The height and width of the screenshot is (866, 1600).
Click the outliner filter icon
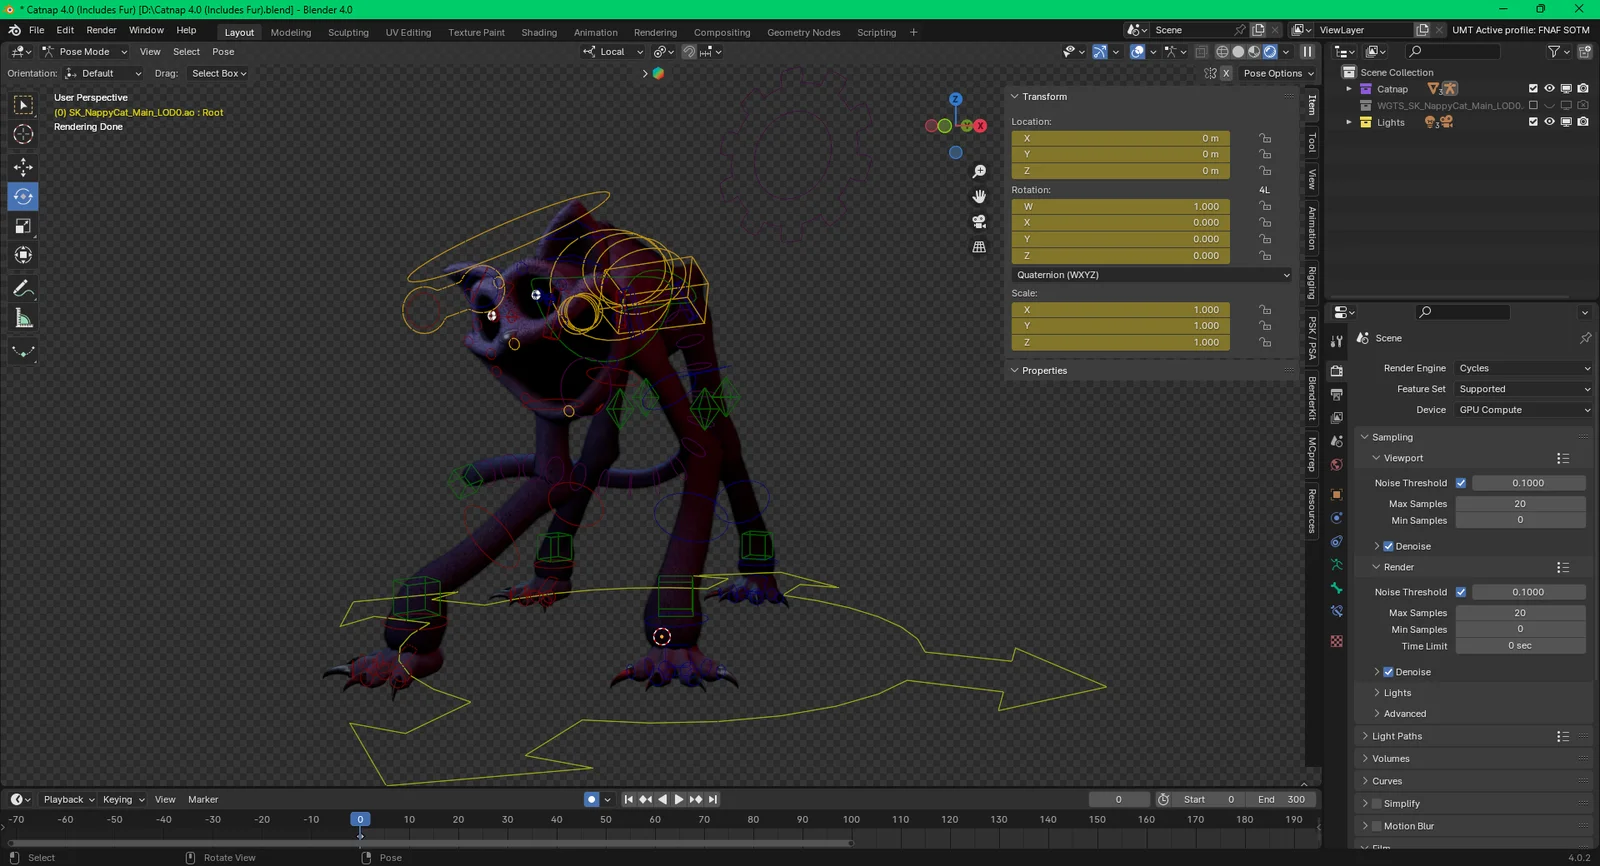coord(1554,51)
